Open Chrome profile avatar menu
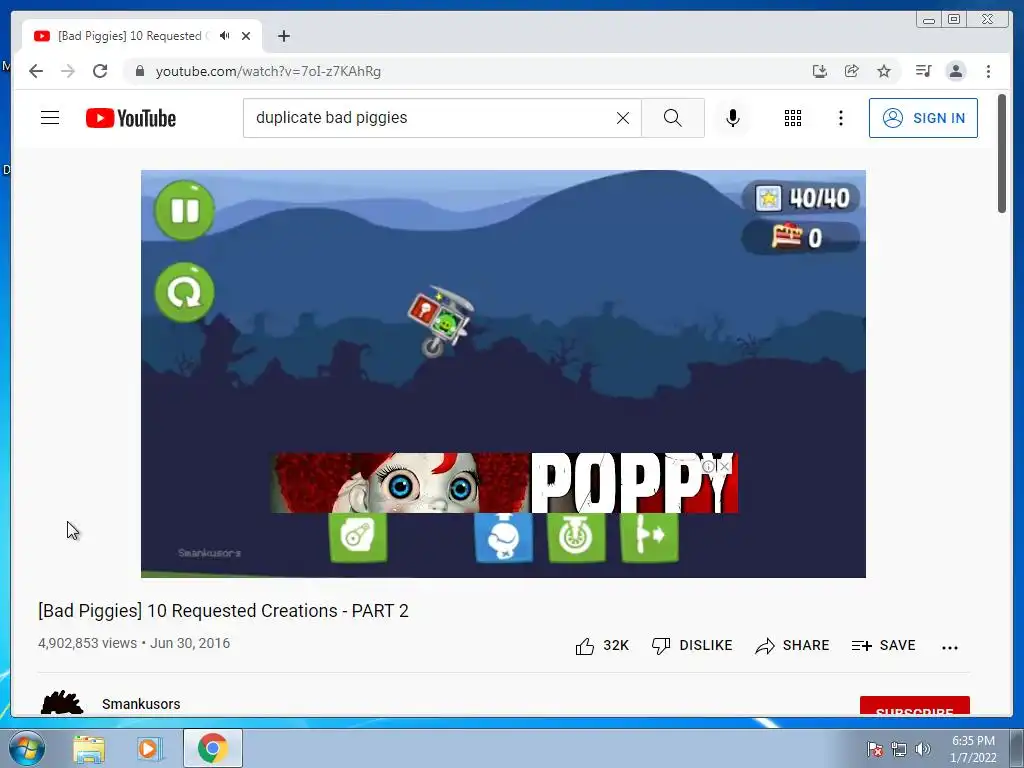Screen dimensions: 1024x768 click(955, 71)
